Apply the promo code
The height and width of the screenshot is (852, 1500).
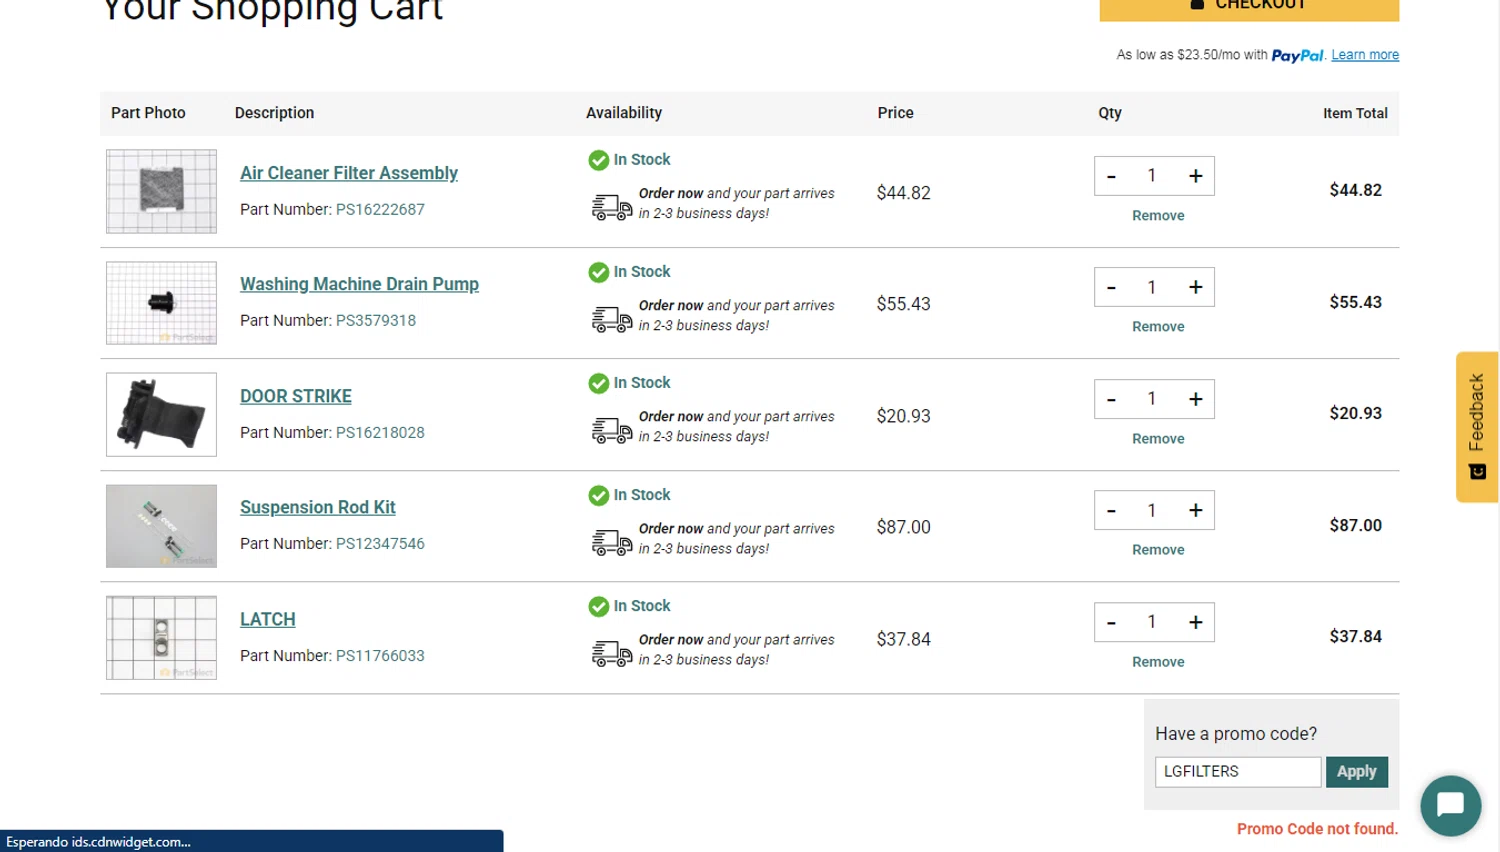[1356, 772]
